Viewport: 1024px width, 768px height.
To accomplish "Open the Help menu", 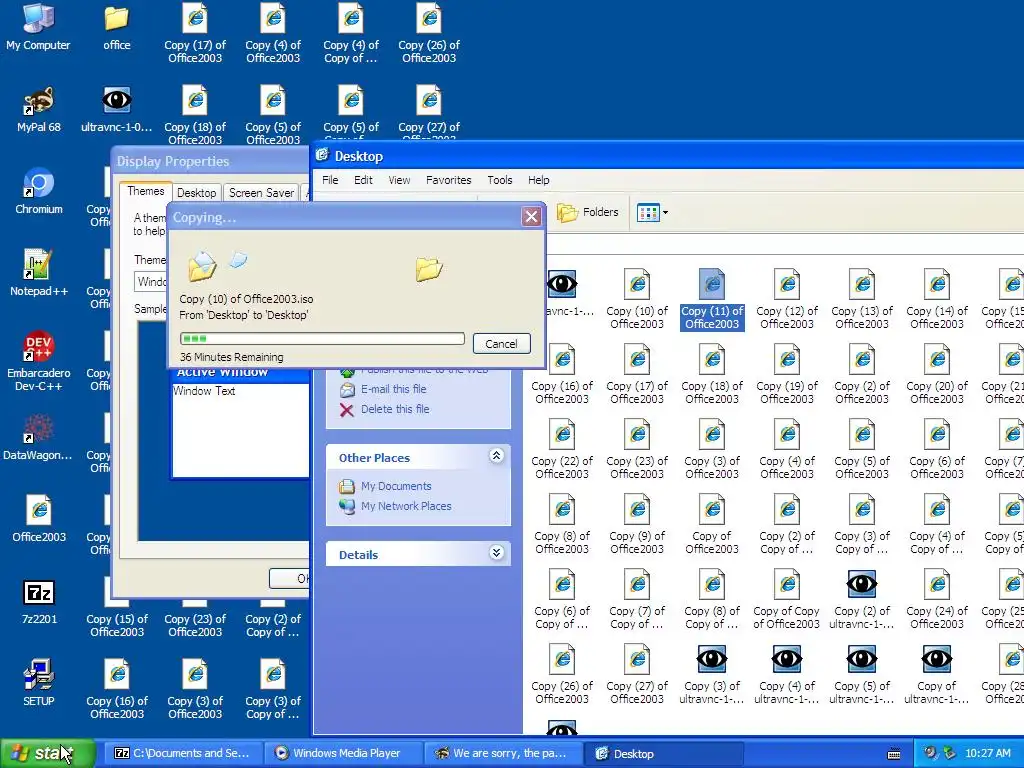I will [x=539, y=180].
